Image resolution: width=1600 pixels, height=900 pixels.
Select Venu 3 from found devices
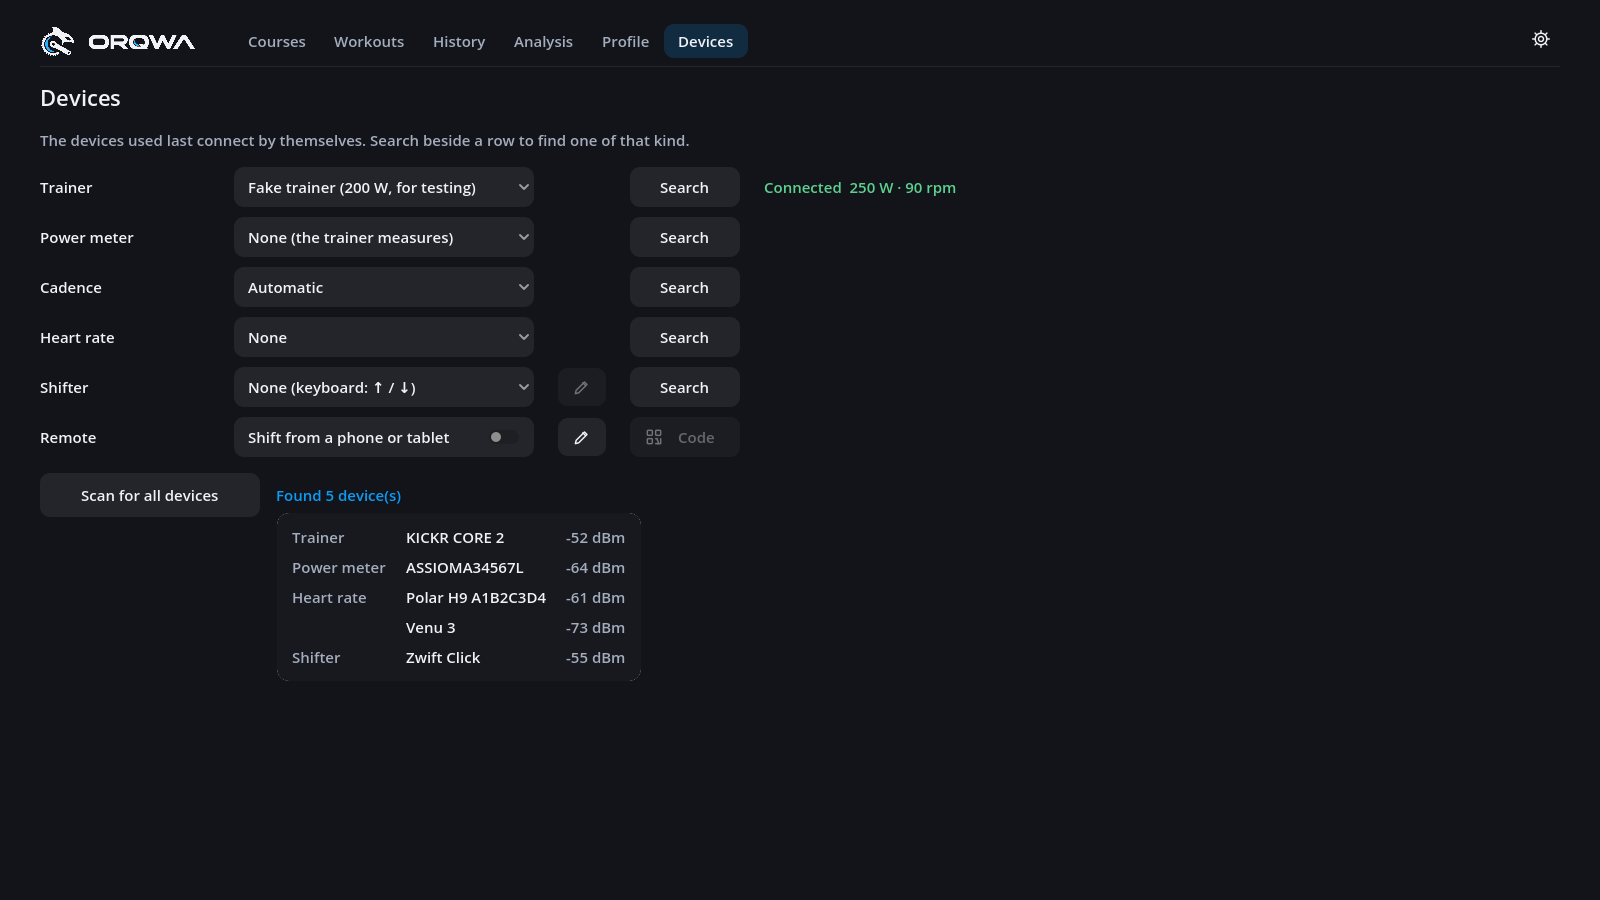[x=431, y=628]
